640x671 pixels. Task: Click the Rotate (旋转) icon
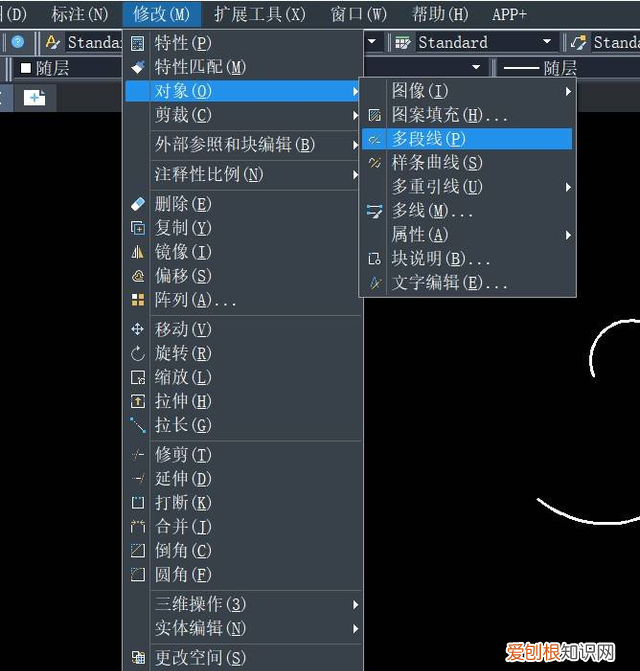[138, 353]
